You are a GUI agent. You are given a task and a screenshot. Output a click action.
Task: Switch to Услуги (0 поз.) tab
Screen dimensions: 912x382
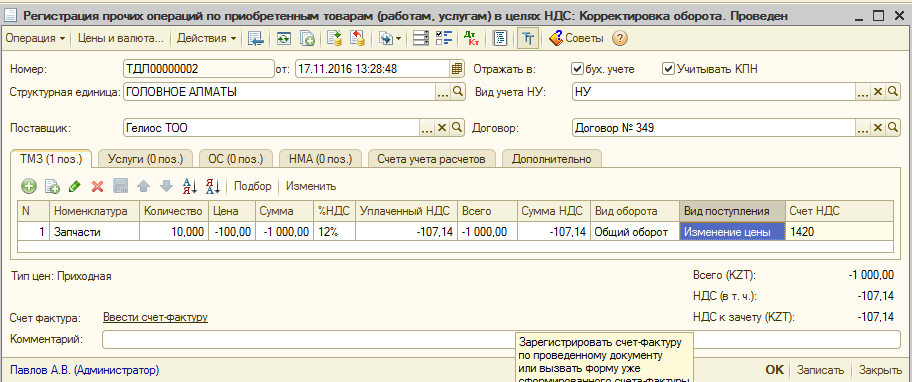(x=145, y=159)
